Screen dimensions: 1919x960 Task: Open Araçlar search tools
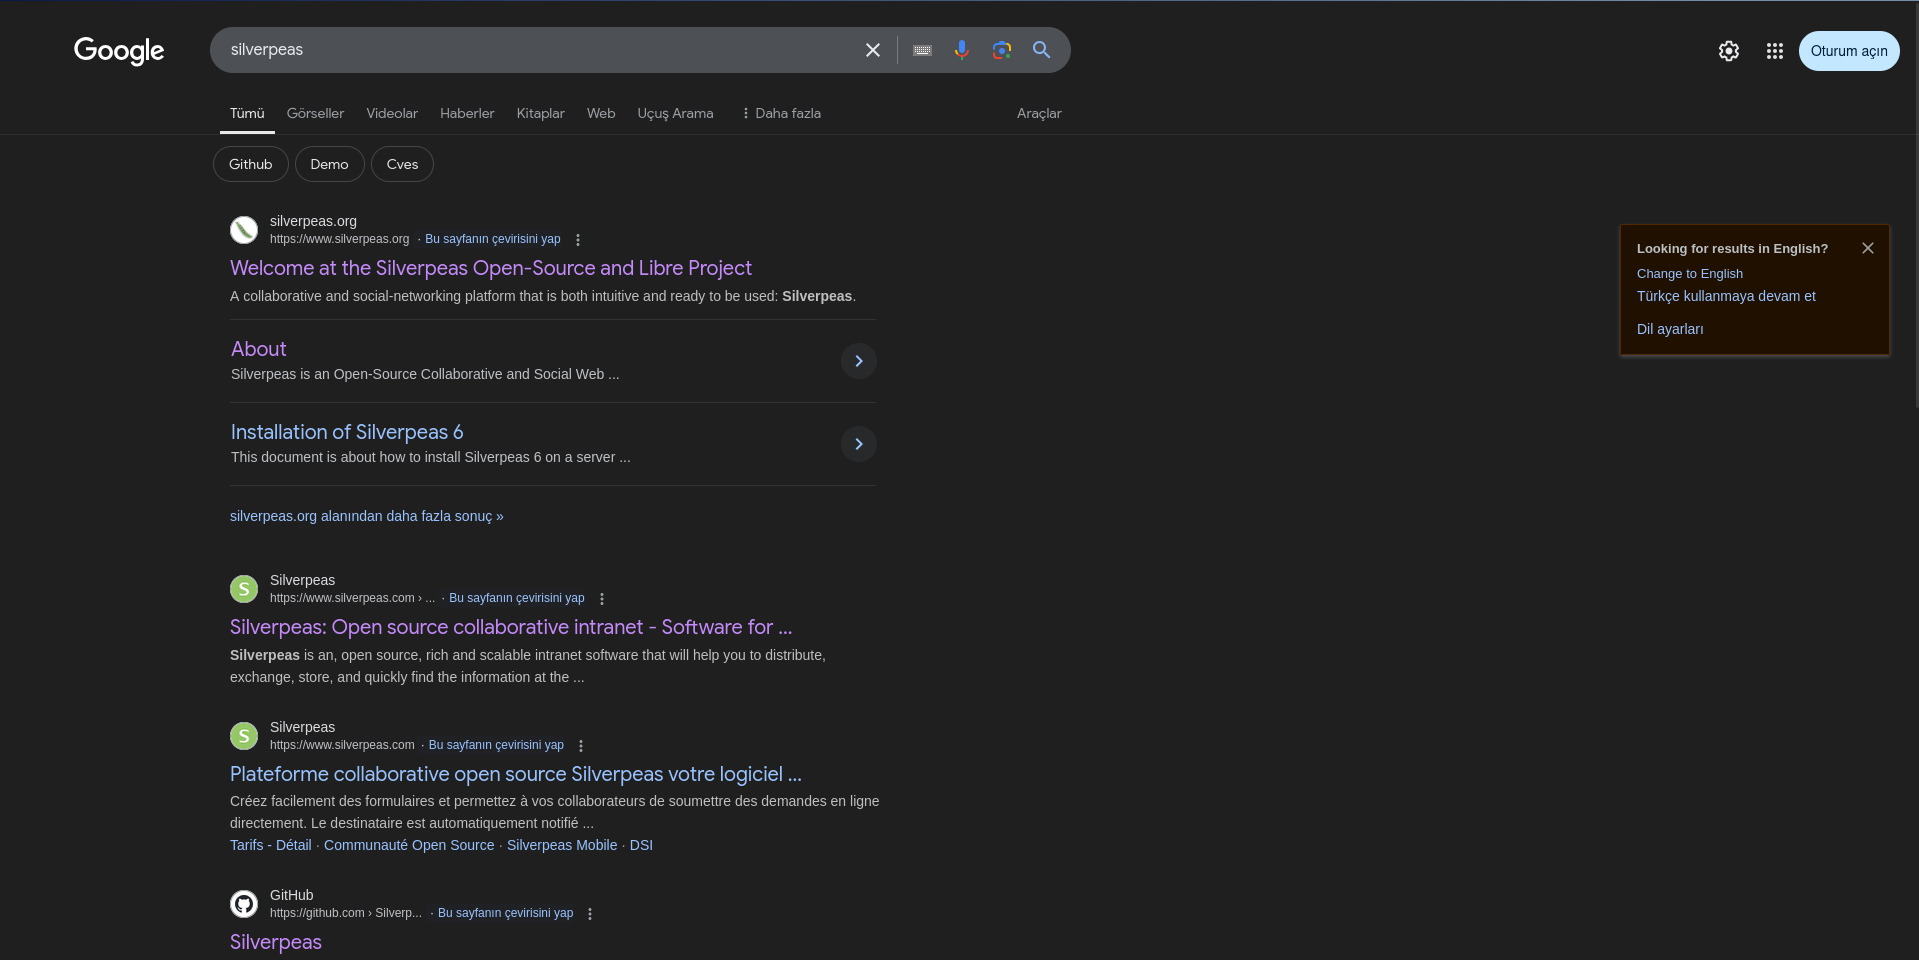point(1038,114)
